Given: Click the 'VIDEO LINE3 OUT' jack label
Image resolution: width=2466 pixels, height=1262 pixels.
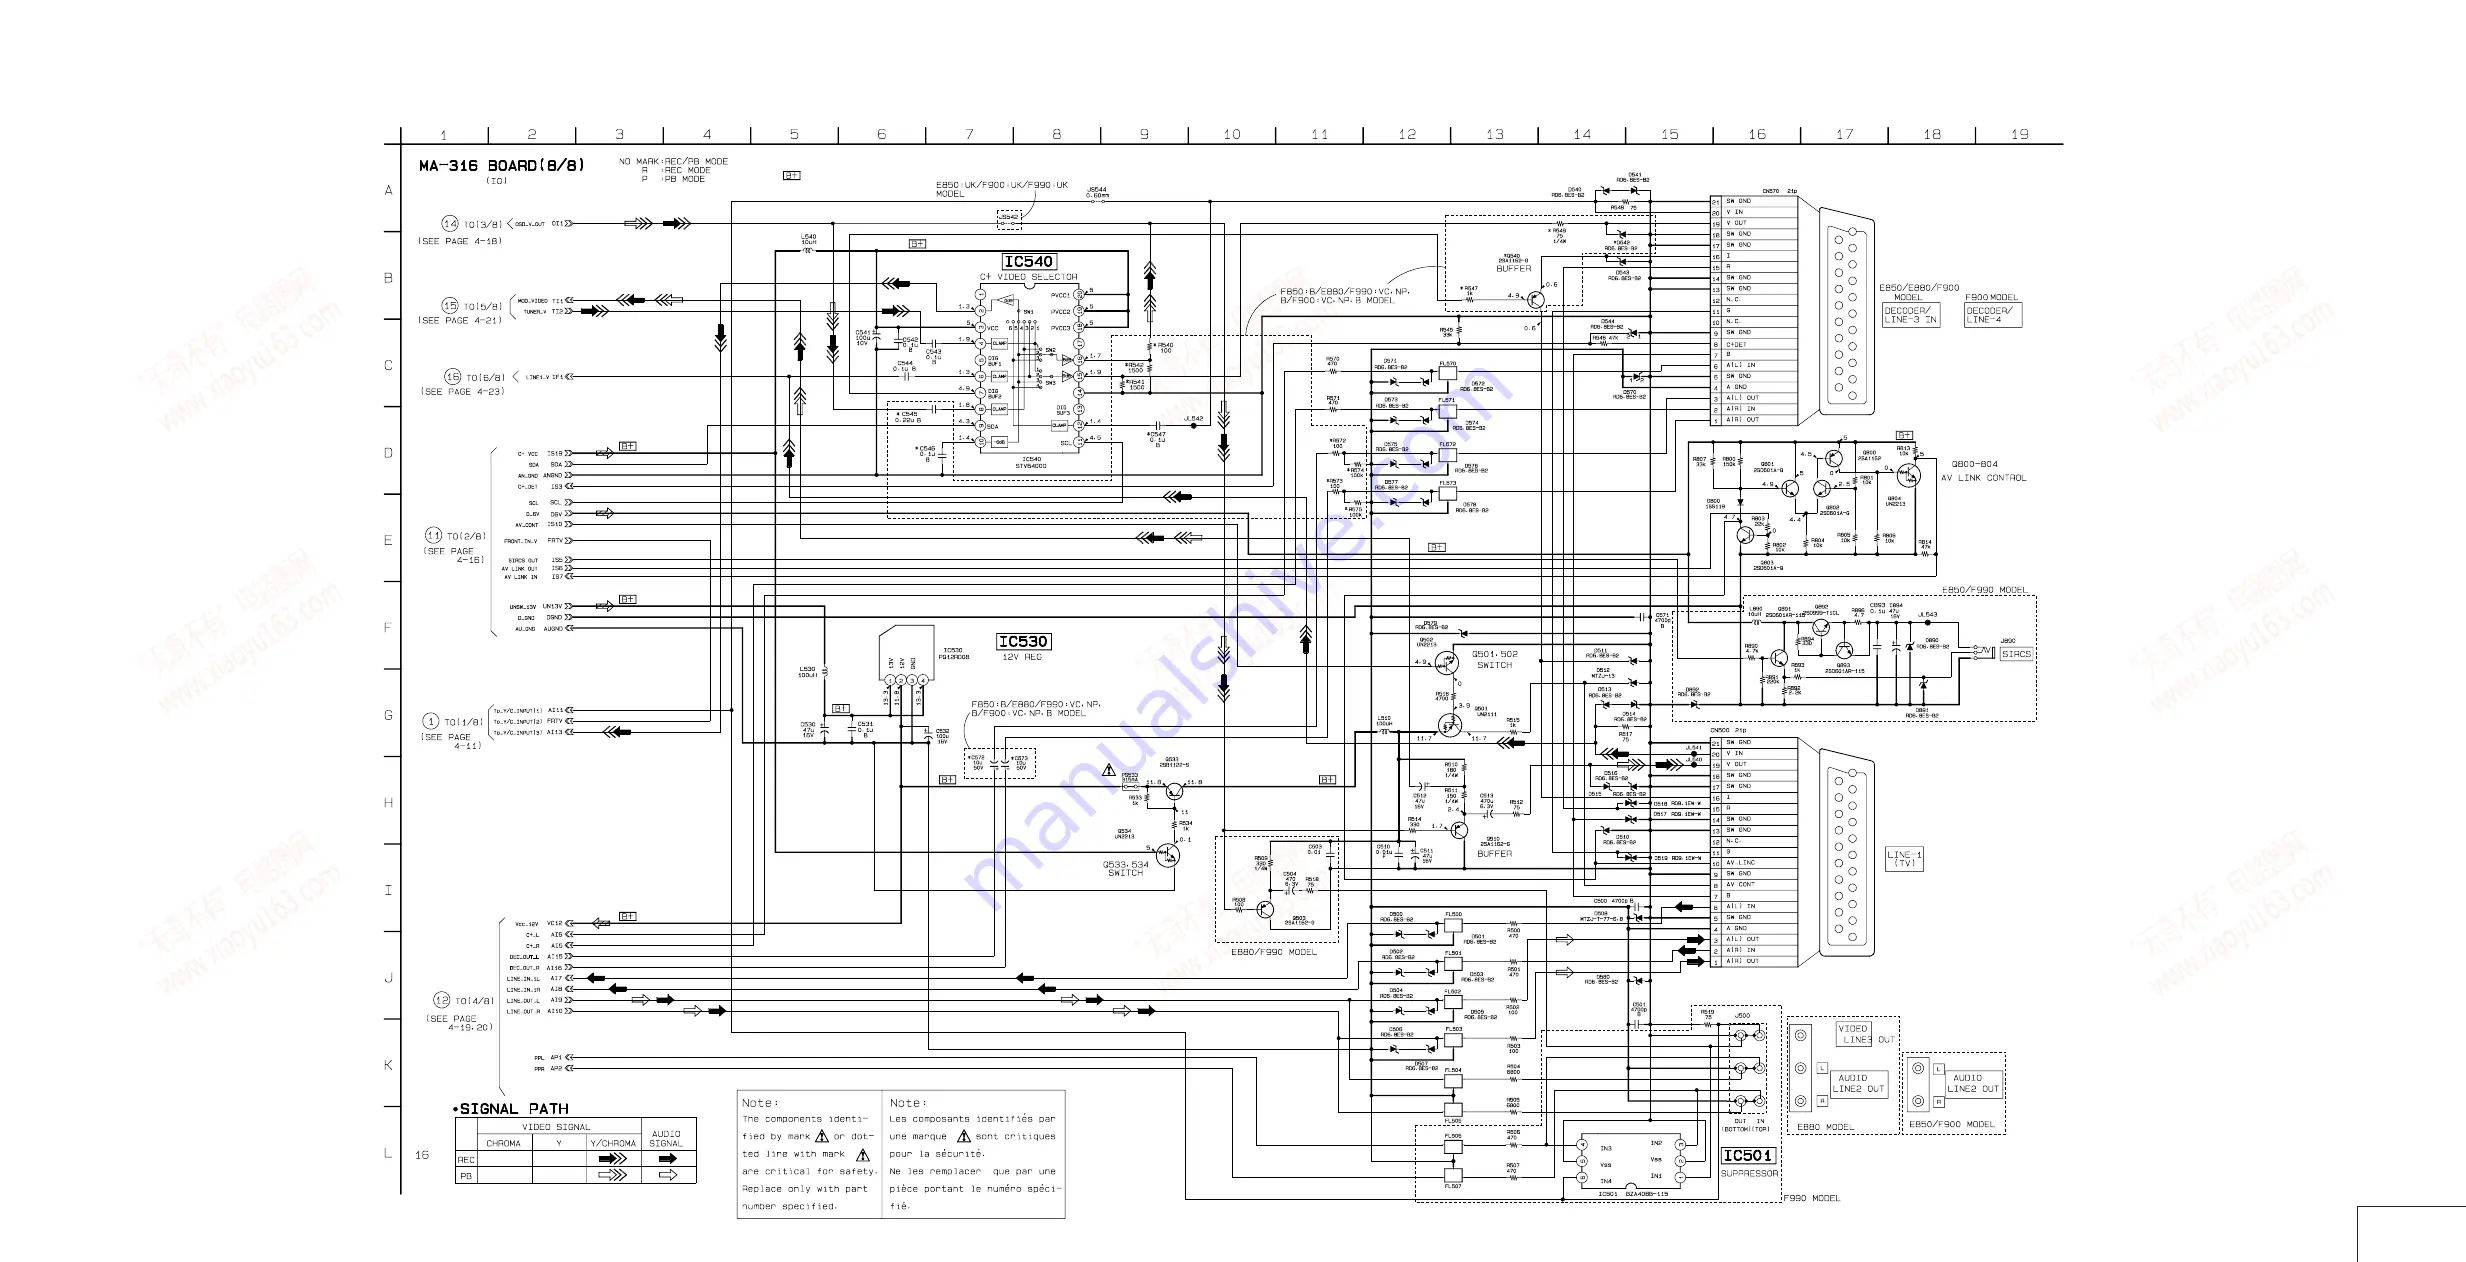Looking at the screenshot, I should click(1865, 1034).
